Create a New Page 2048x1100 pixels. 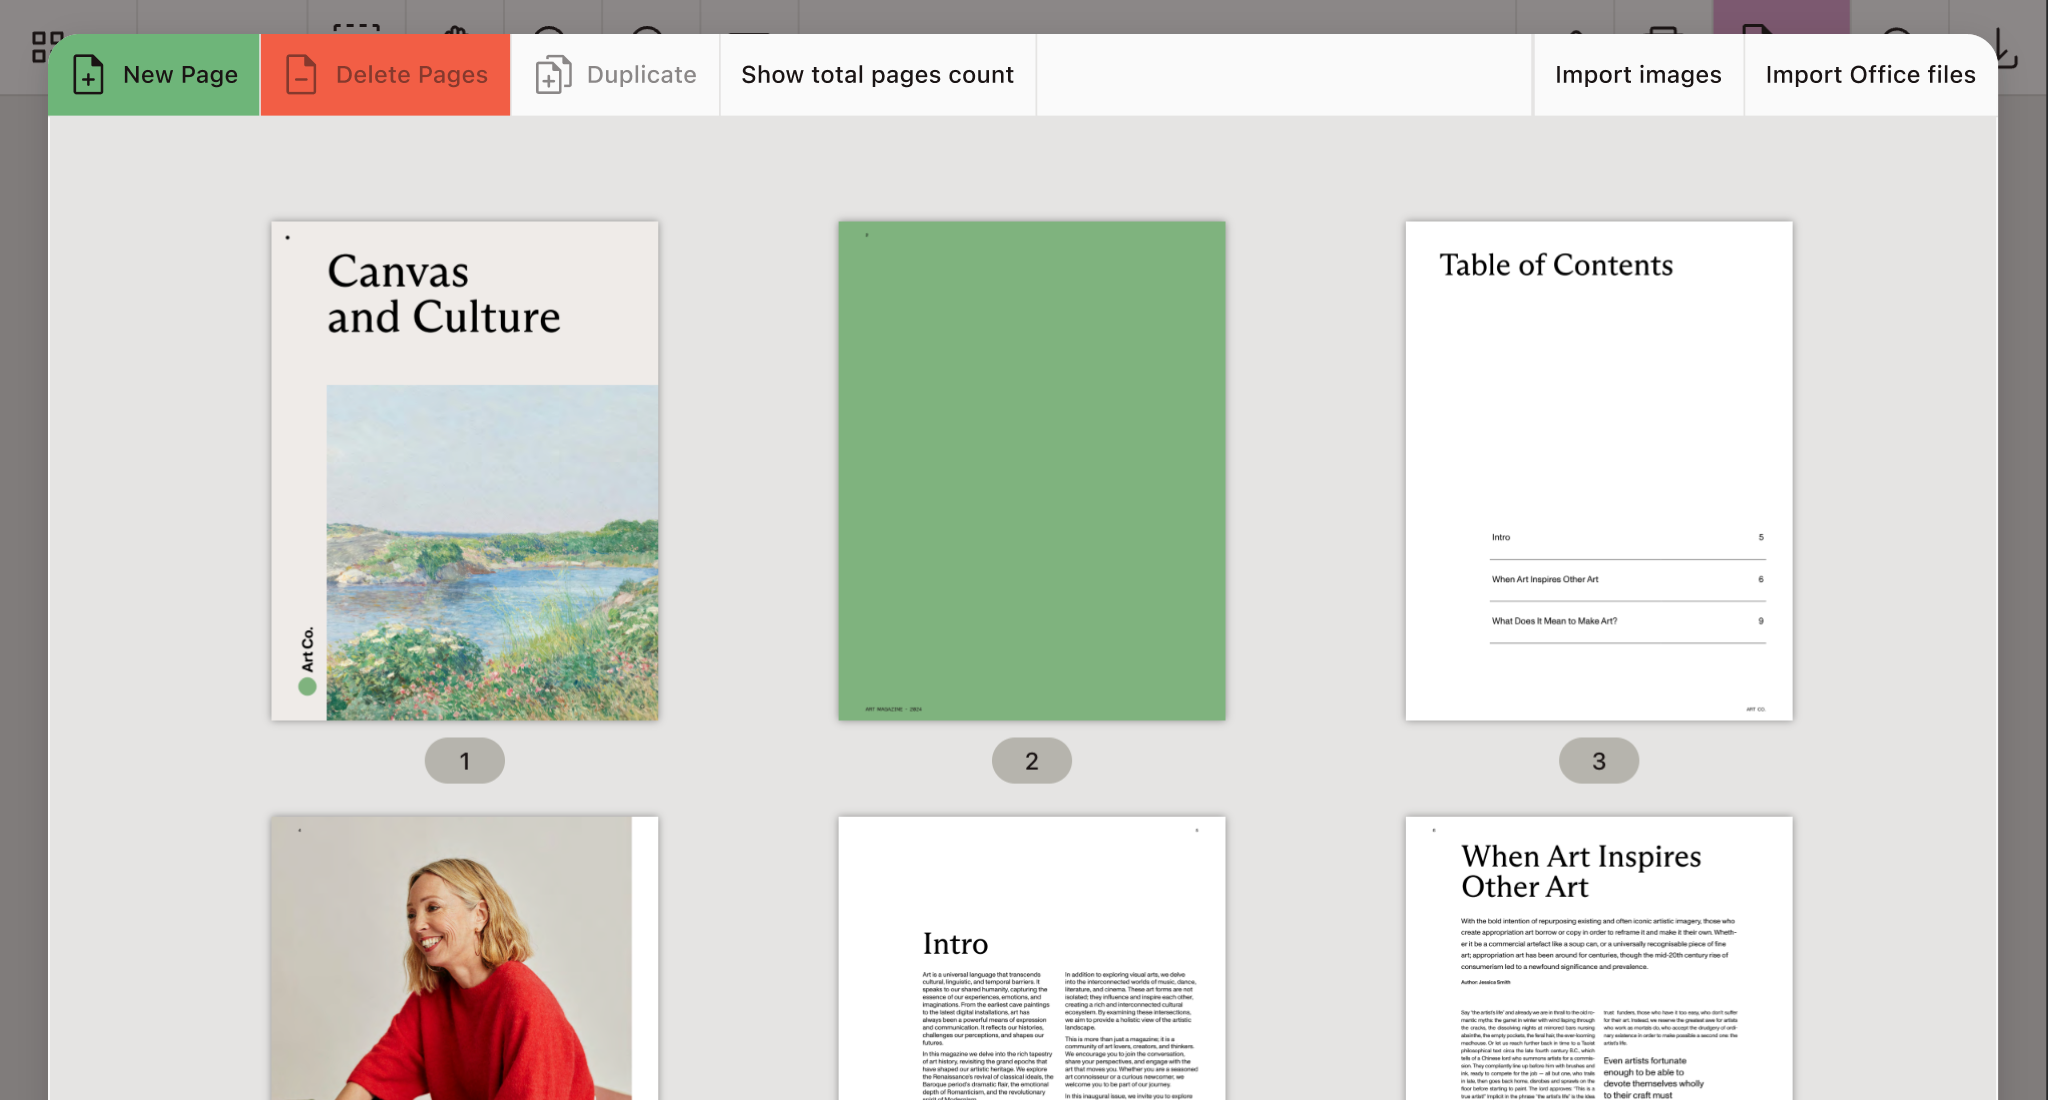point(154,74)
